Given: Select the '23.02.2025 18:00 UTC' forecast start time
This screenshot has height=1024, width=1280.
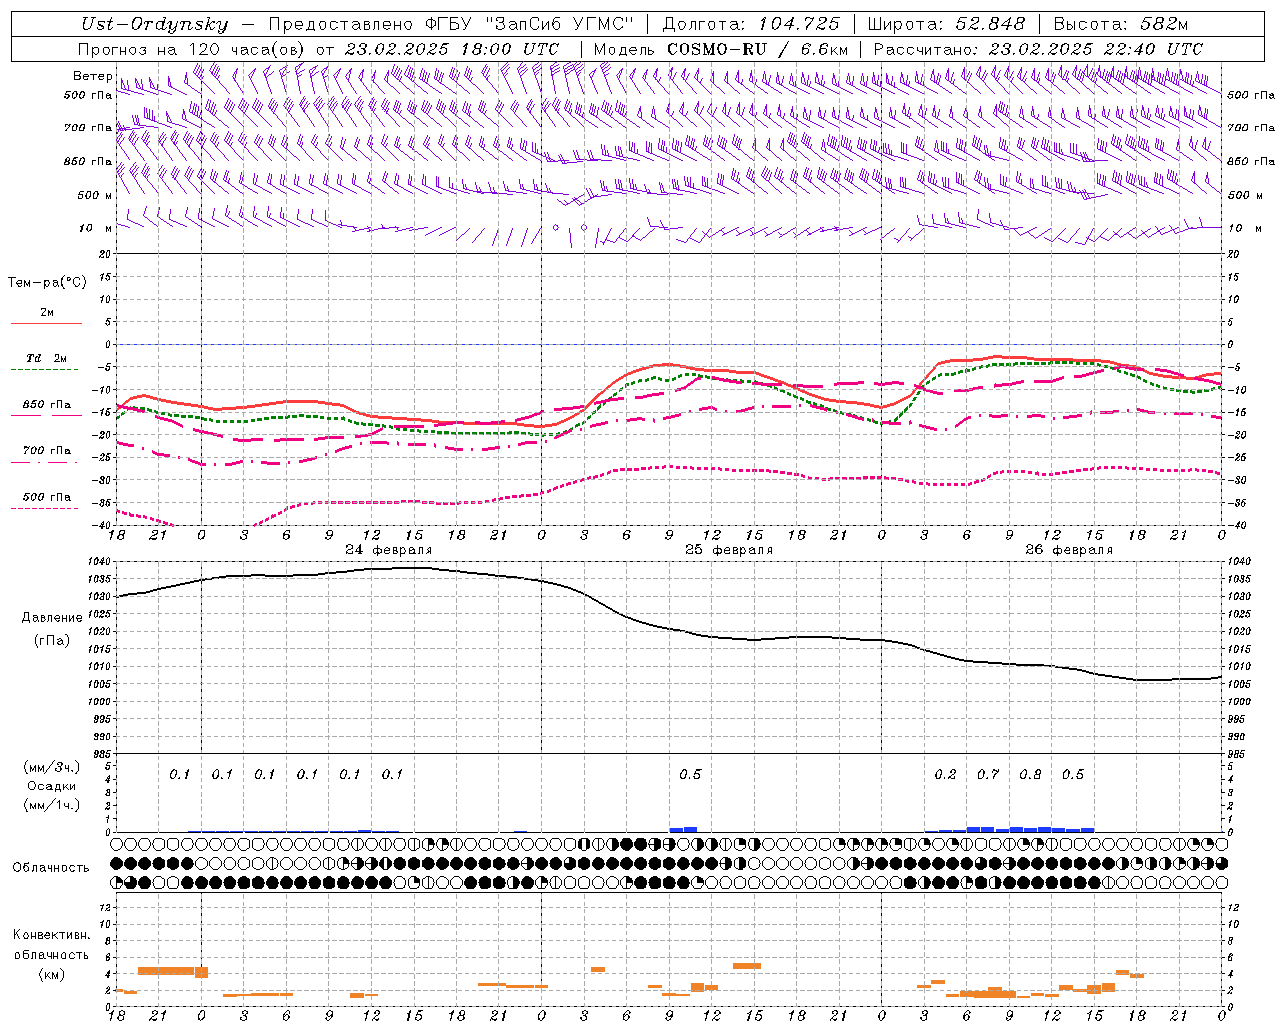Looking at the screenshot, I should [x=452, y=49].
